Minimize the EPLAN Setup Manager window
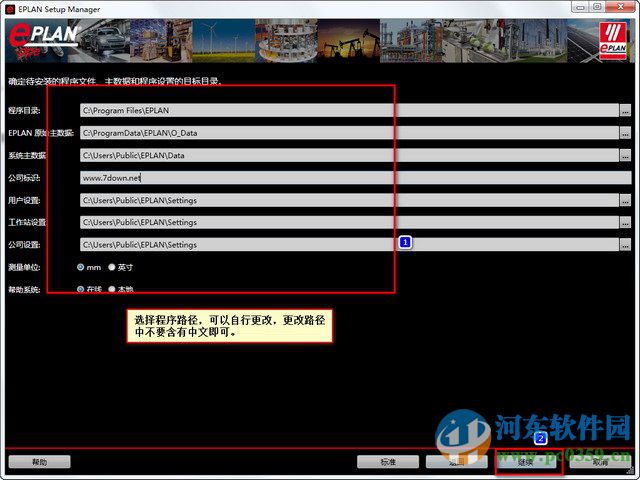 [x=580, y=7]
